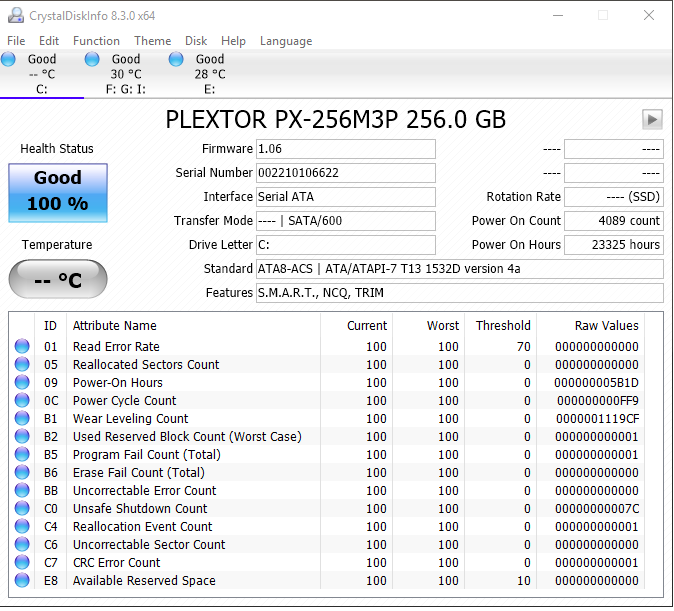The image size is (674, 611).
Task: Click status orb for F: G: I: drive
Action: 92,59
